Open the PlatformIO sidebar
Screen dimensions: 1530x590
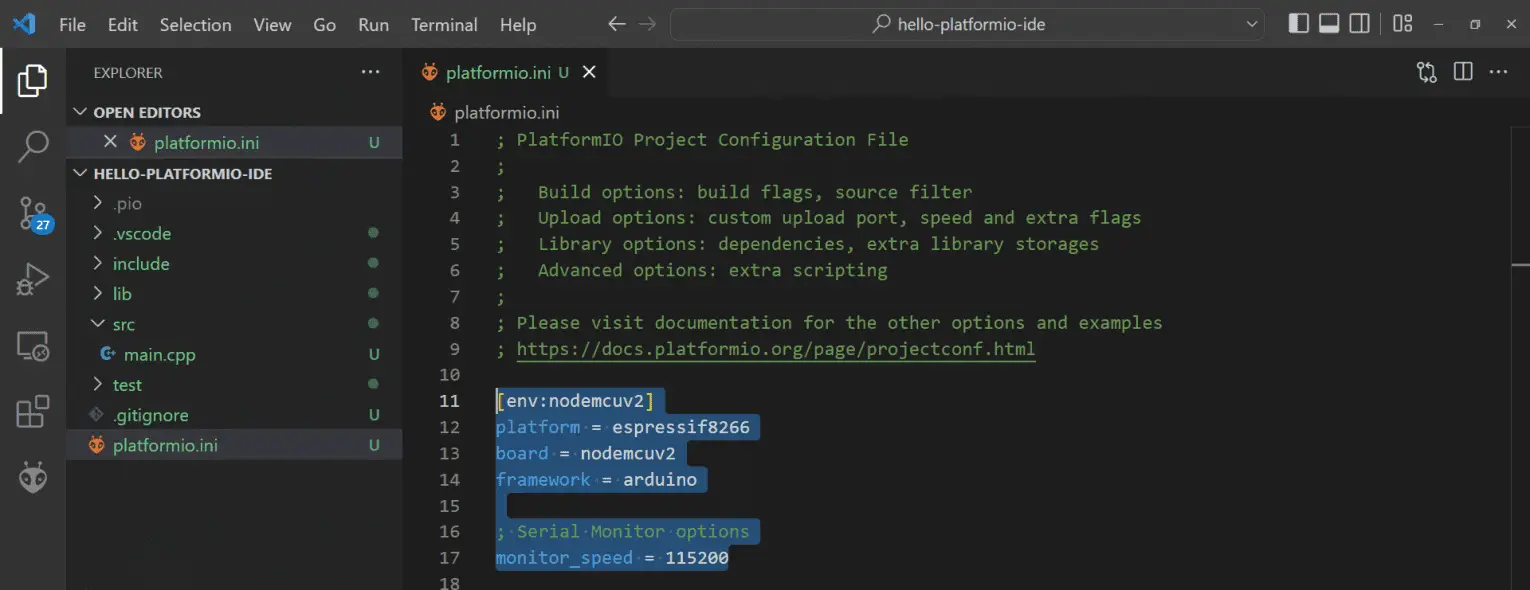[32, 478]
